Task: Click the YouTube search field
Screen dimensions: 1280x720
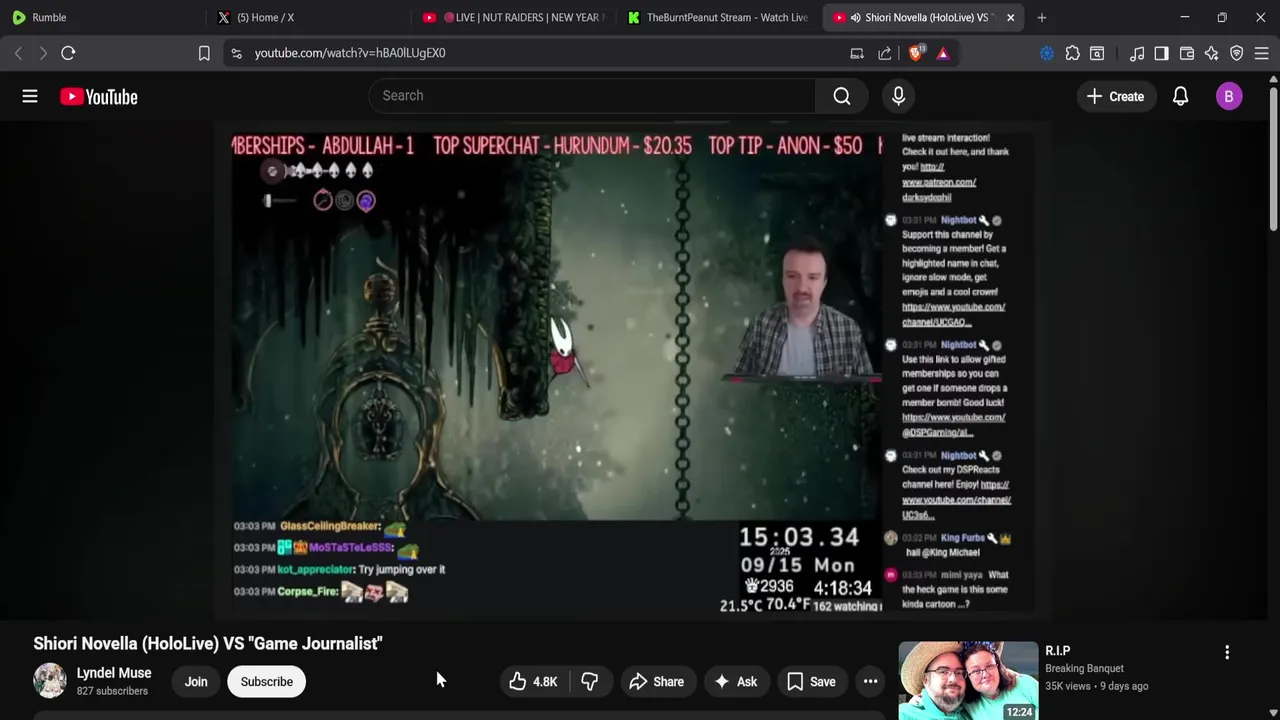Action: pos(592,95)
